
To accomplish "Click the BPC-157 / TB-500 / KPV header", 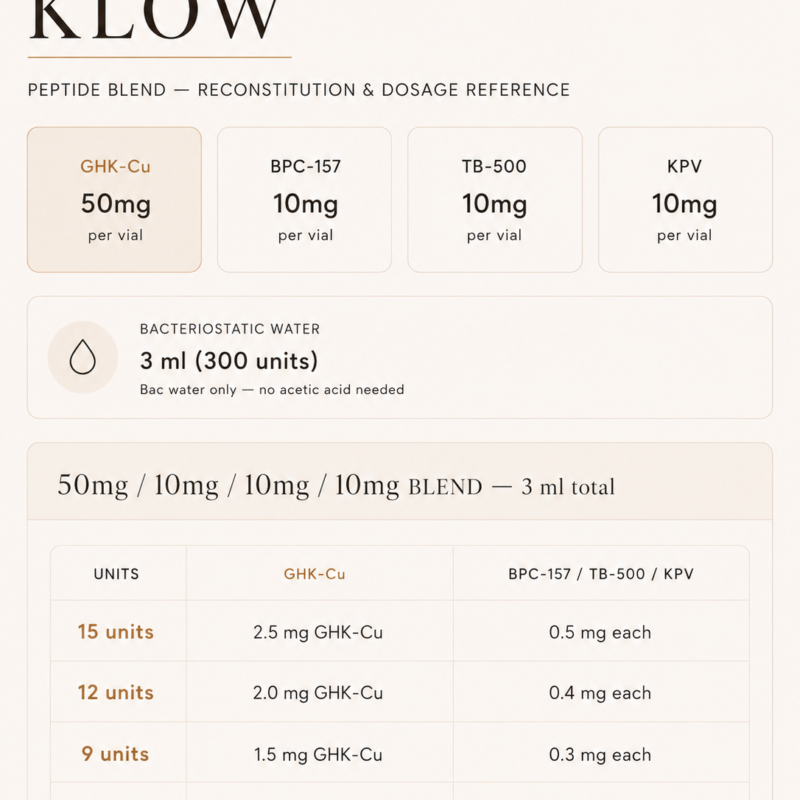I will 601,574.
